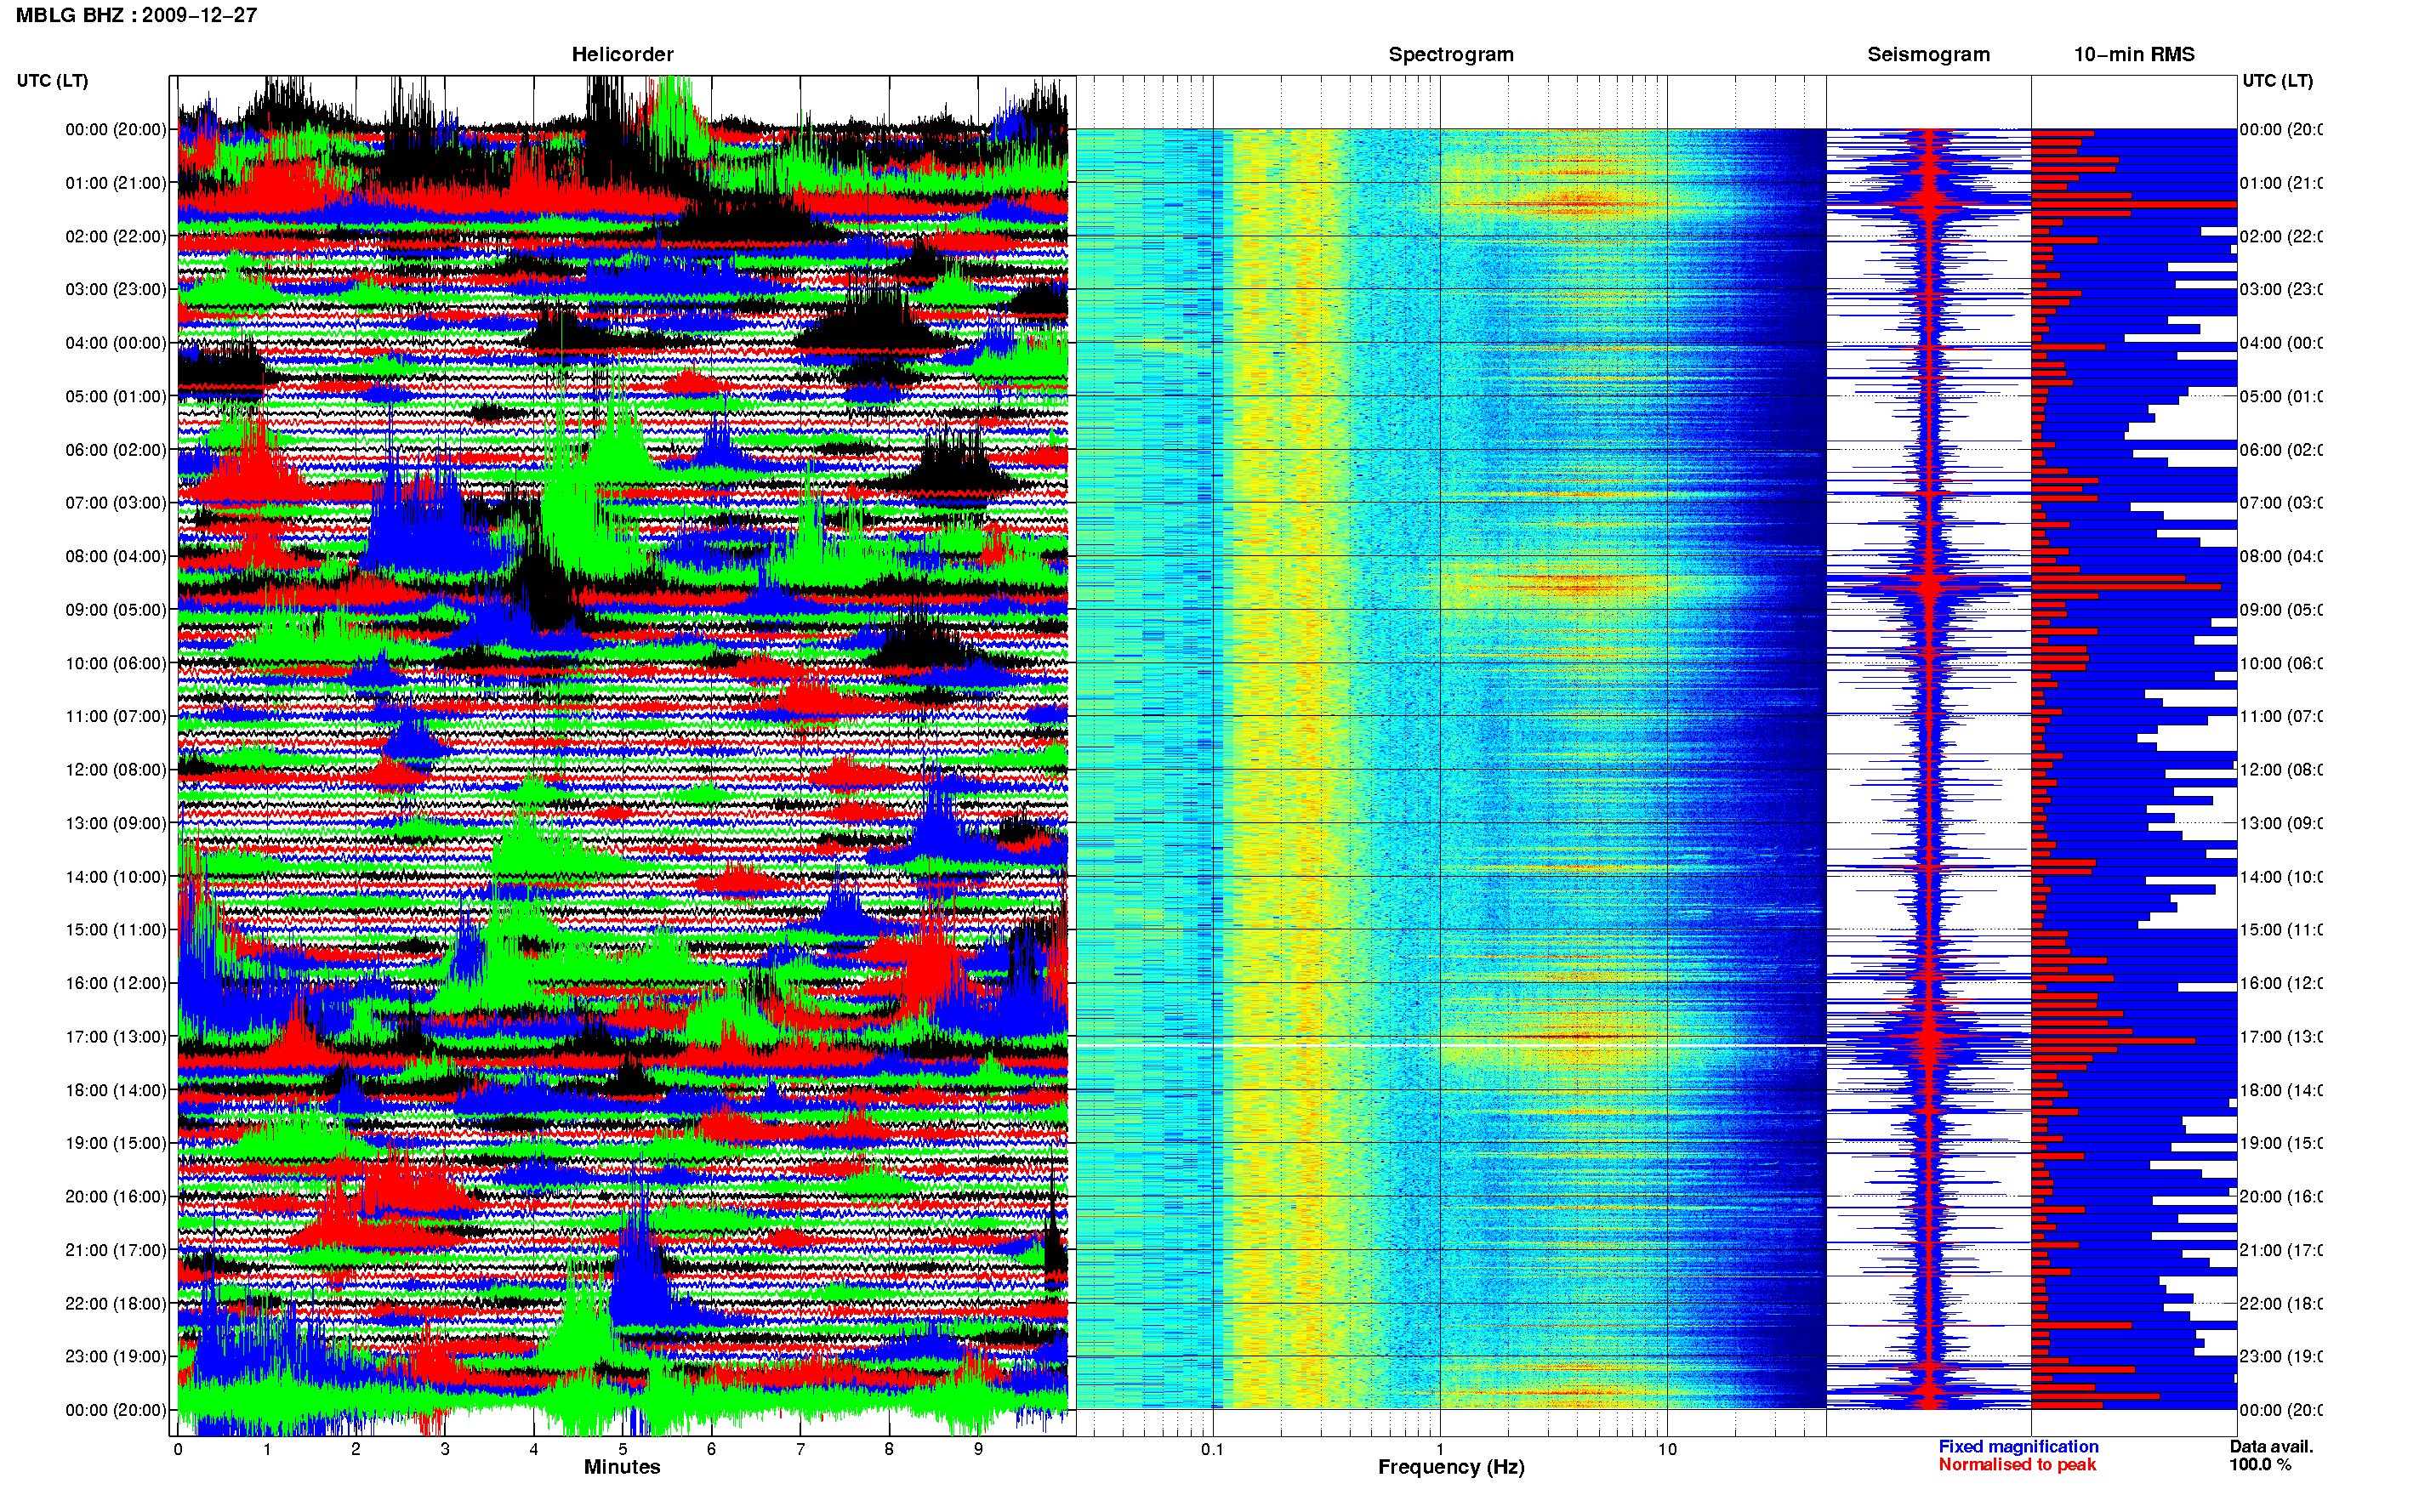Click the 'Fixed magnification' legend text
This screenshot has height=1512, width=2419.
pyautogui.click(x=2018, y=1447)
